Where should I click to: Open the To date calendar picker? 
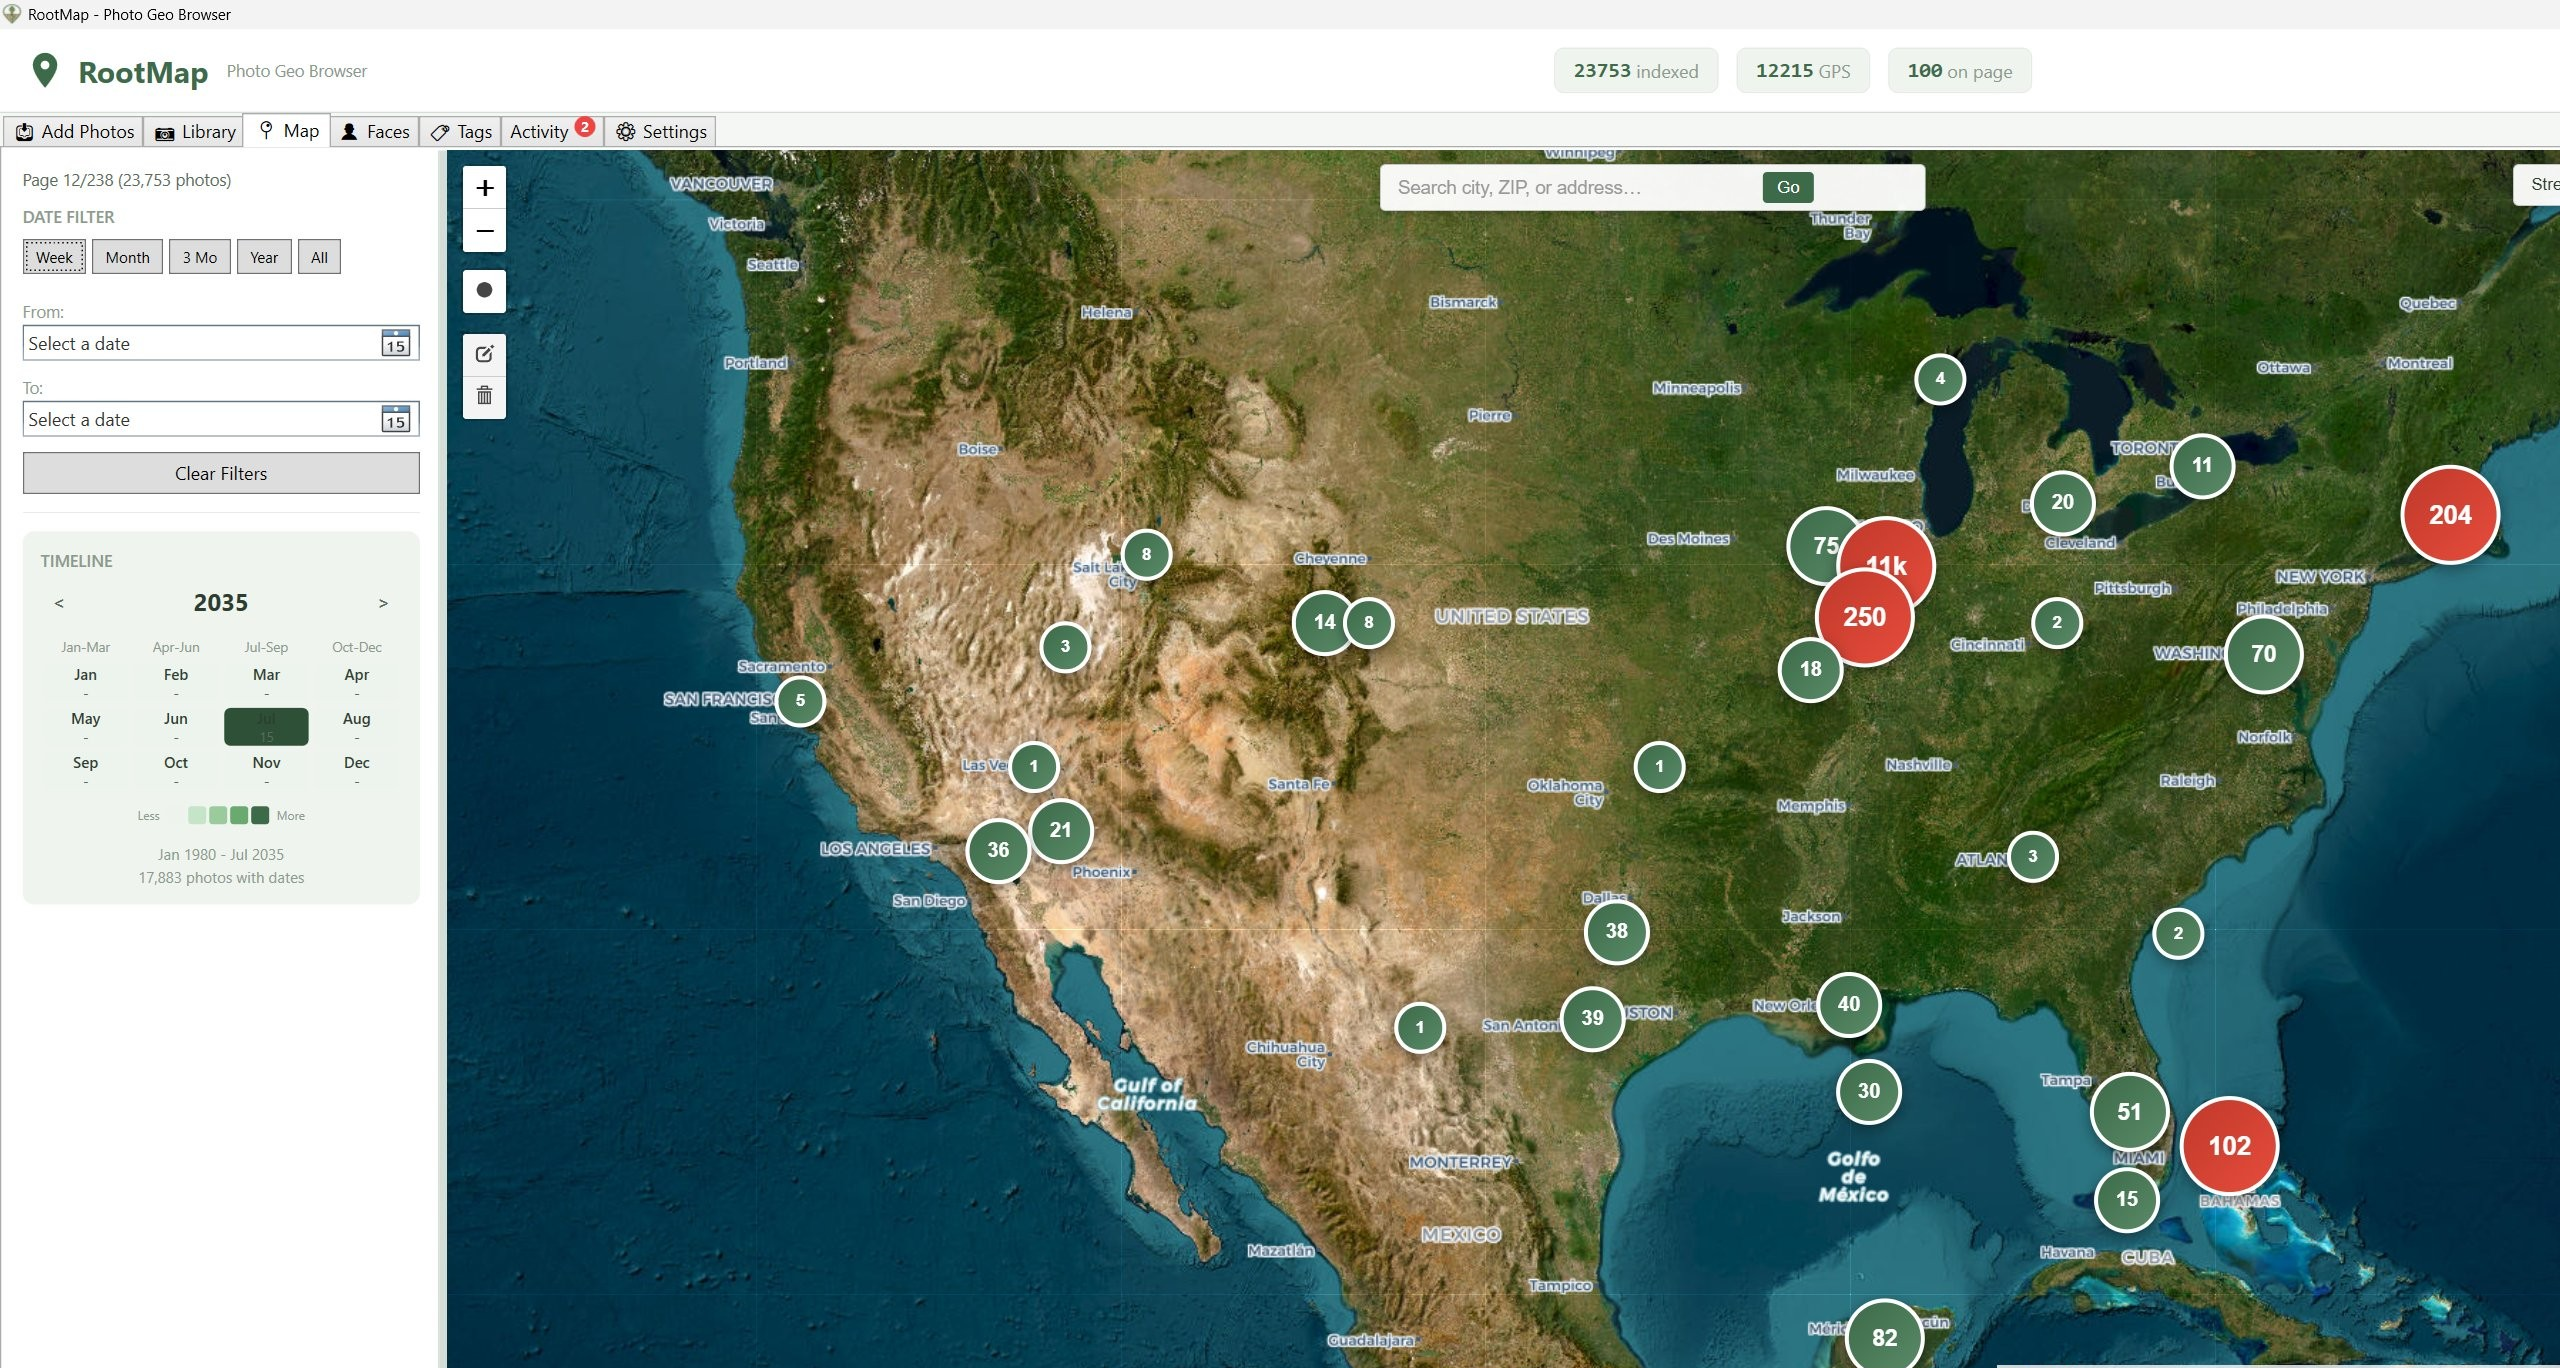click(396, 419)
